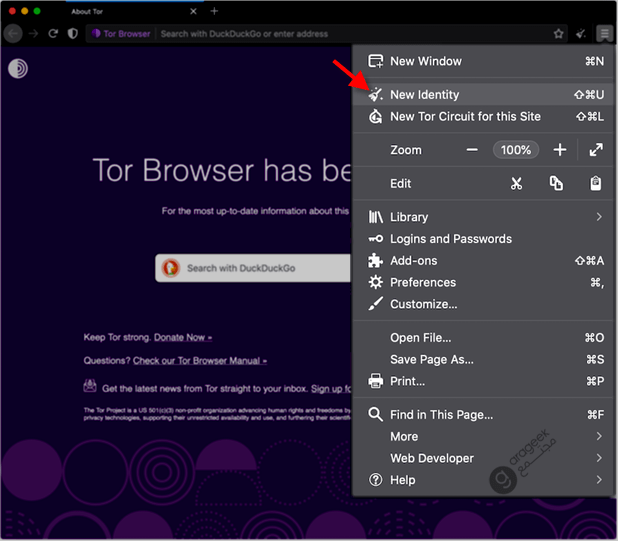
Task: Click the forward navigation arrow
Action: pos(34,33)
